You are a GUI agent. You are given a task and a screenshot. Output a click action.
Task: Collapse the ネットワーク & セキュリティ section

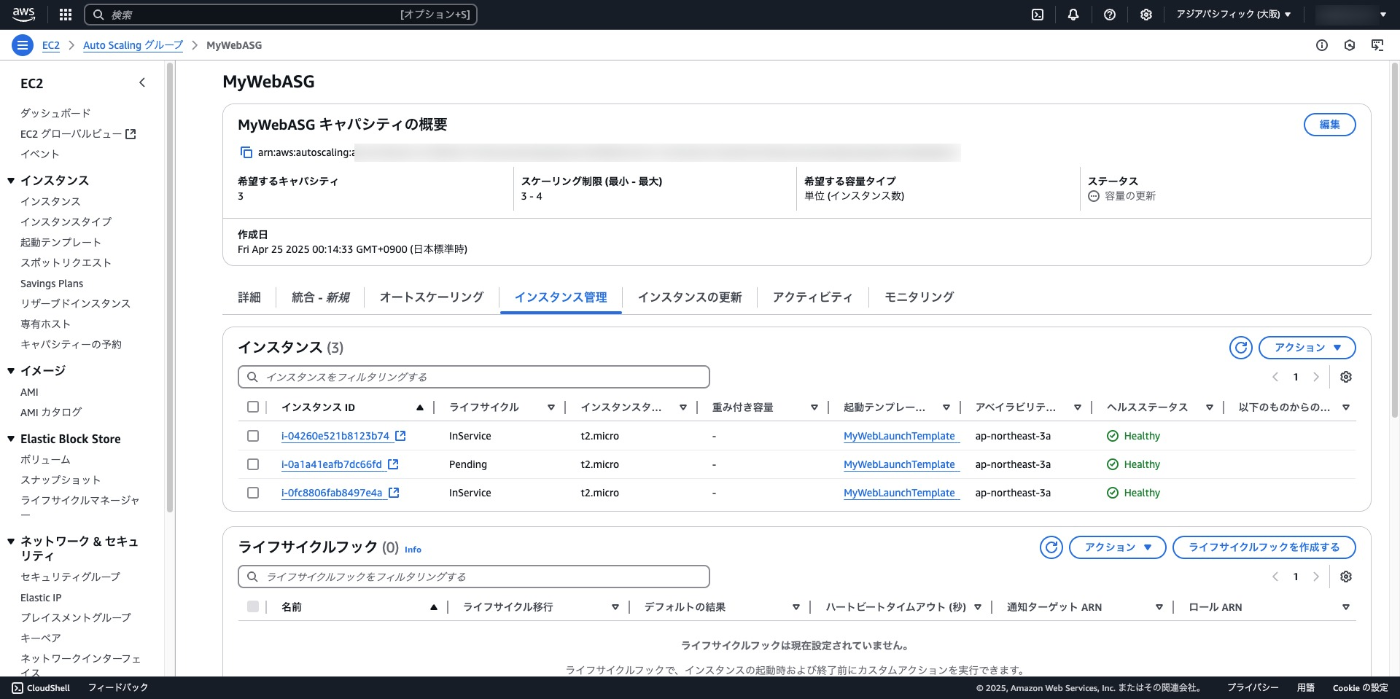[x=11, y=541]
